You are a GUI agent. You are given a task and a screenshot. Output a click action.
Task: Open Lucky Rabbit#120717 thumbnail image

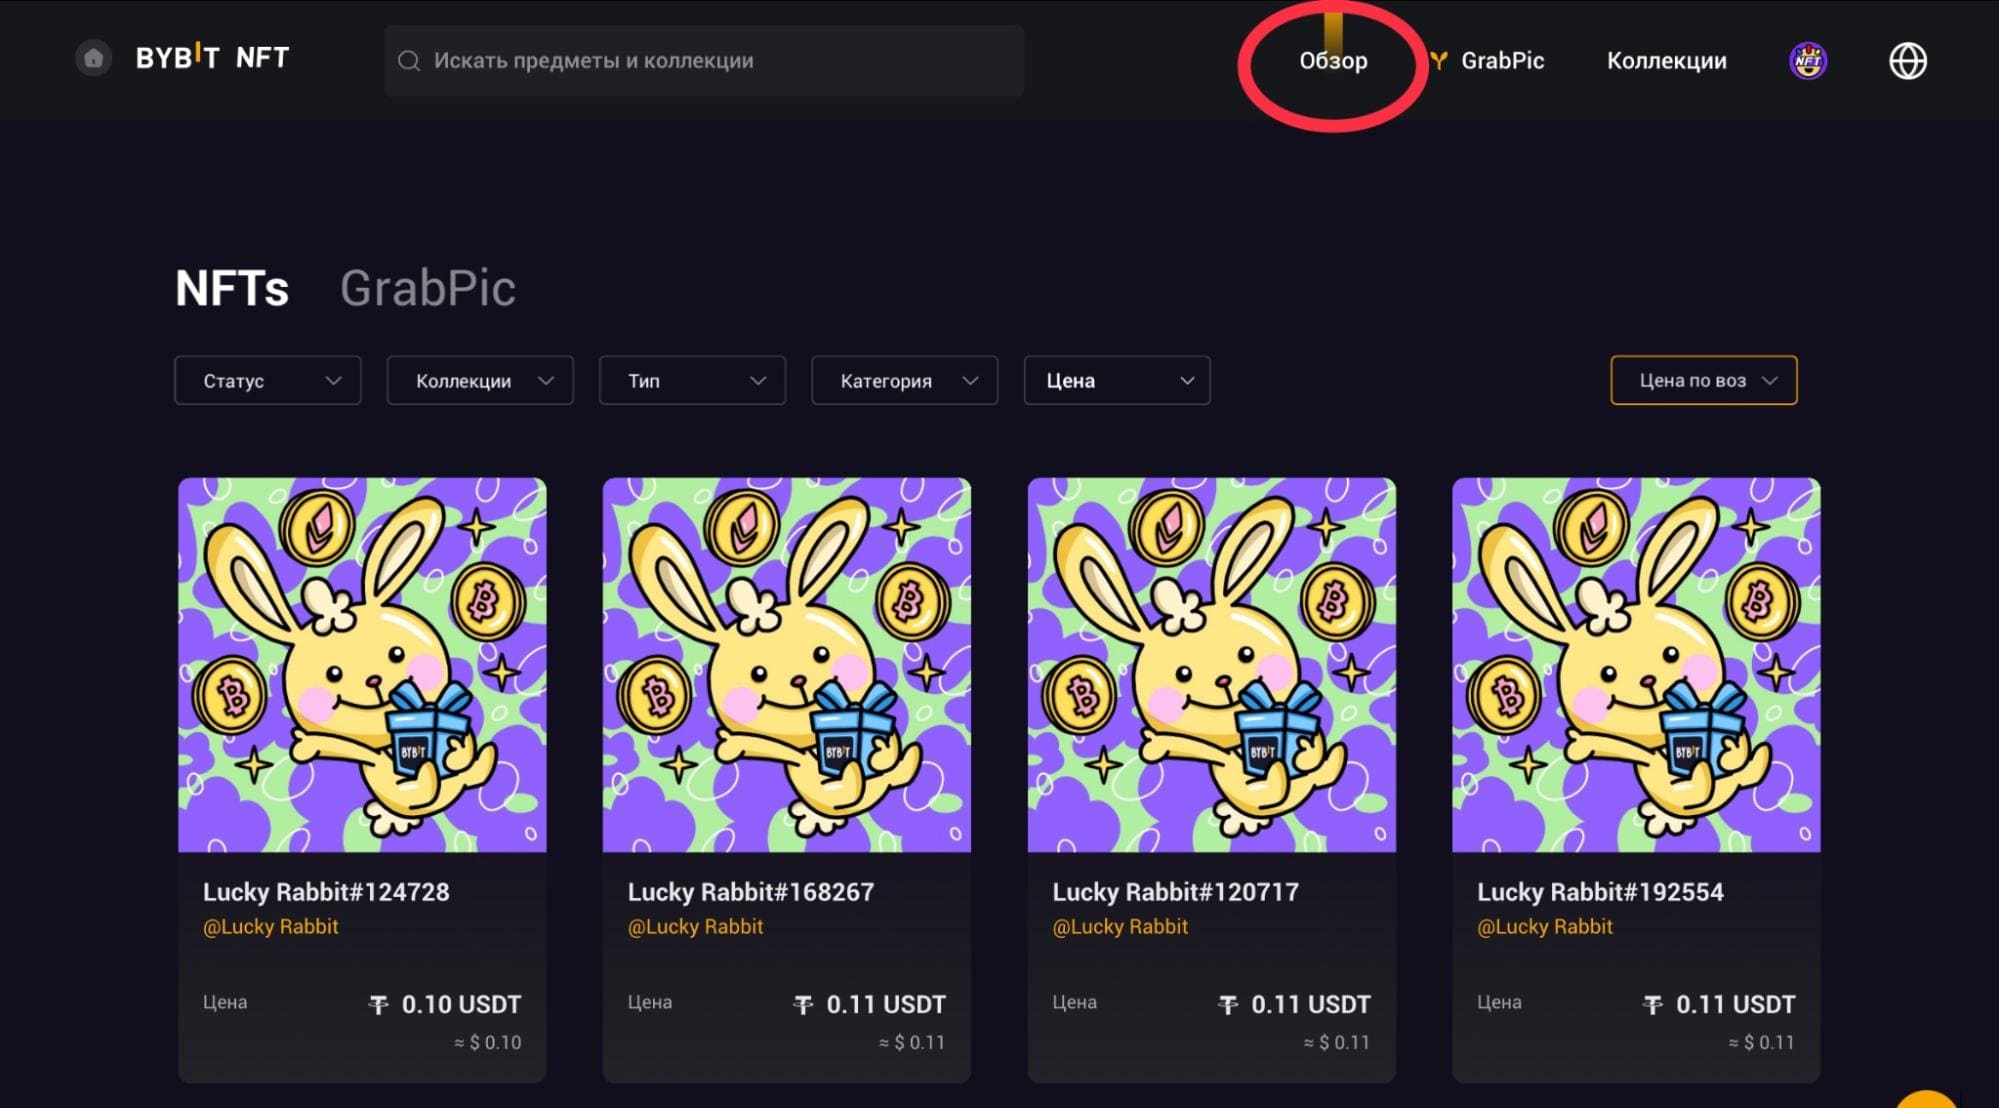(x=1212, y=665)
